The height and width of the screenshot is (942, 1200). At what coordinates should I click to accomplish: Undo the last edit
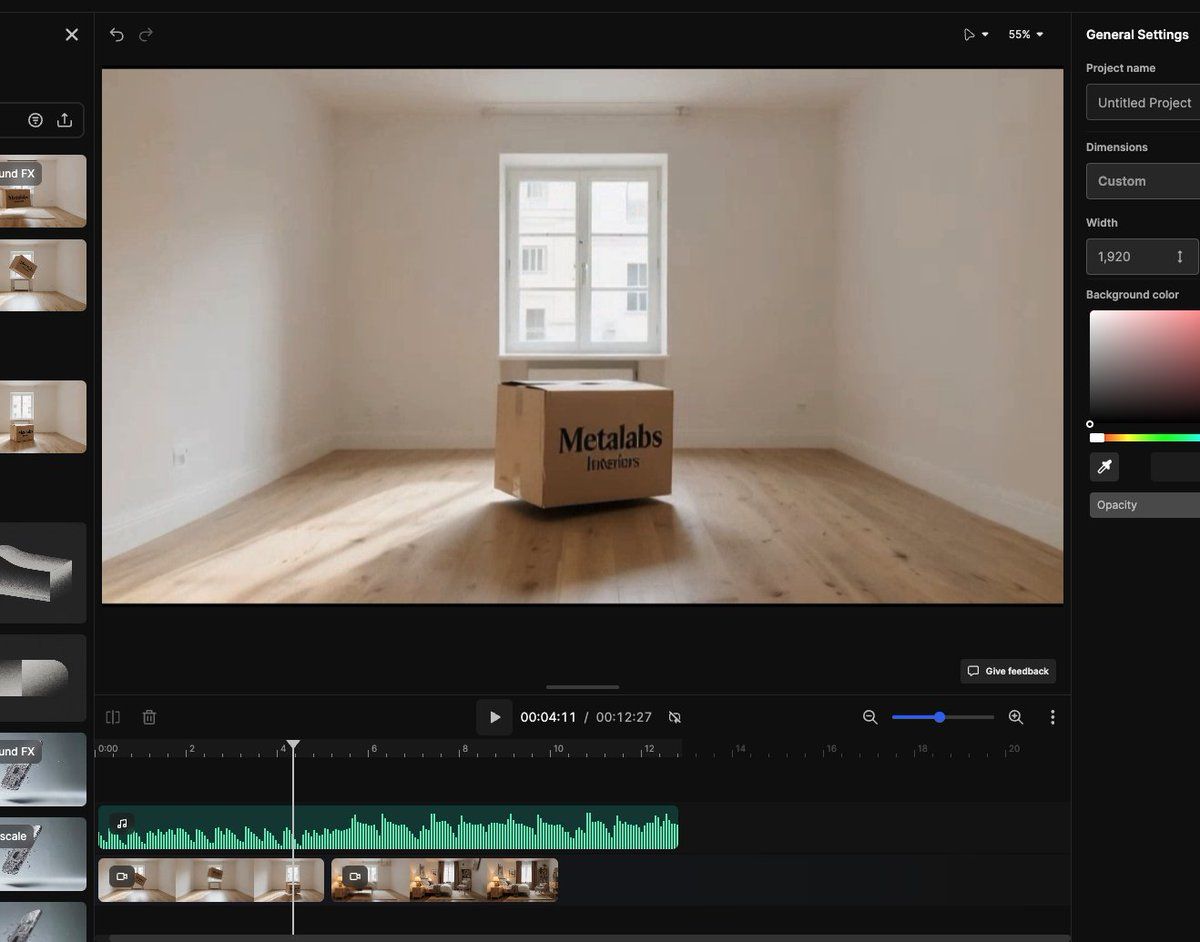coord(116,34)
